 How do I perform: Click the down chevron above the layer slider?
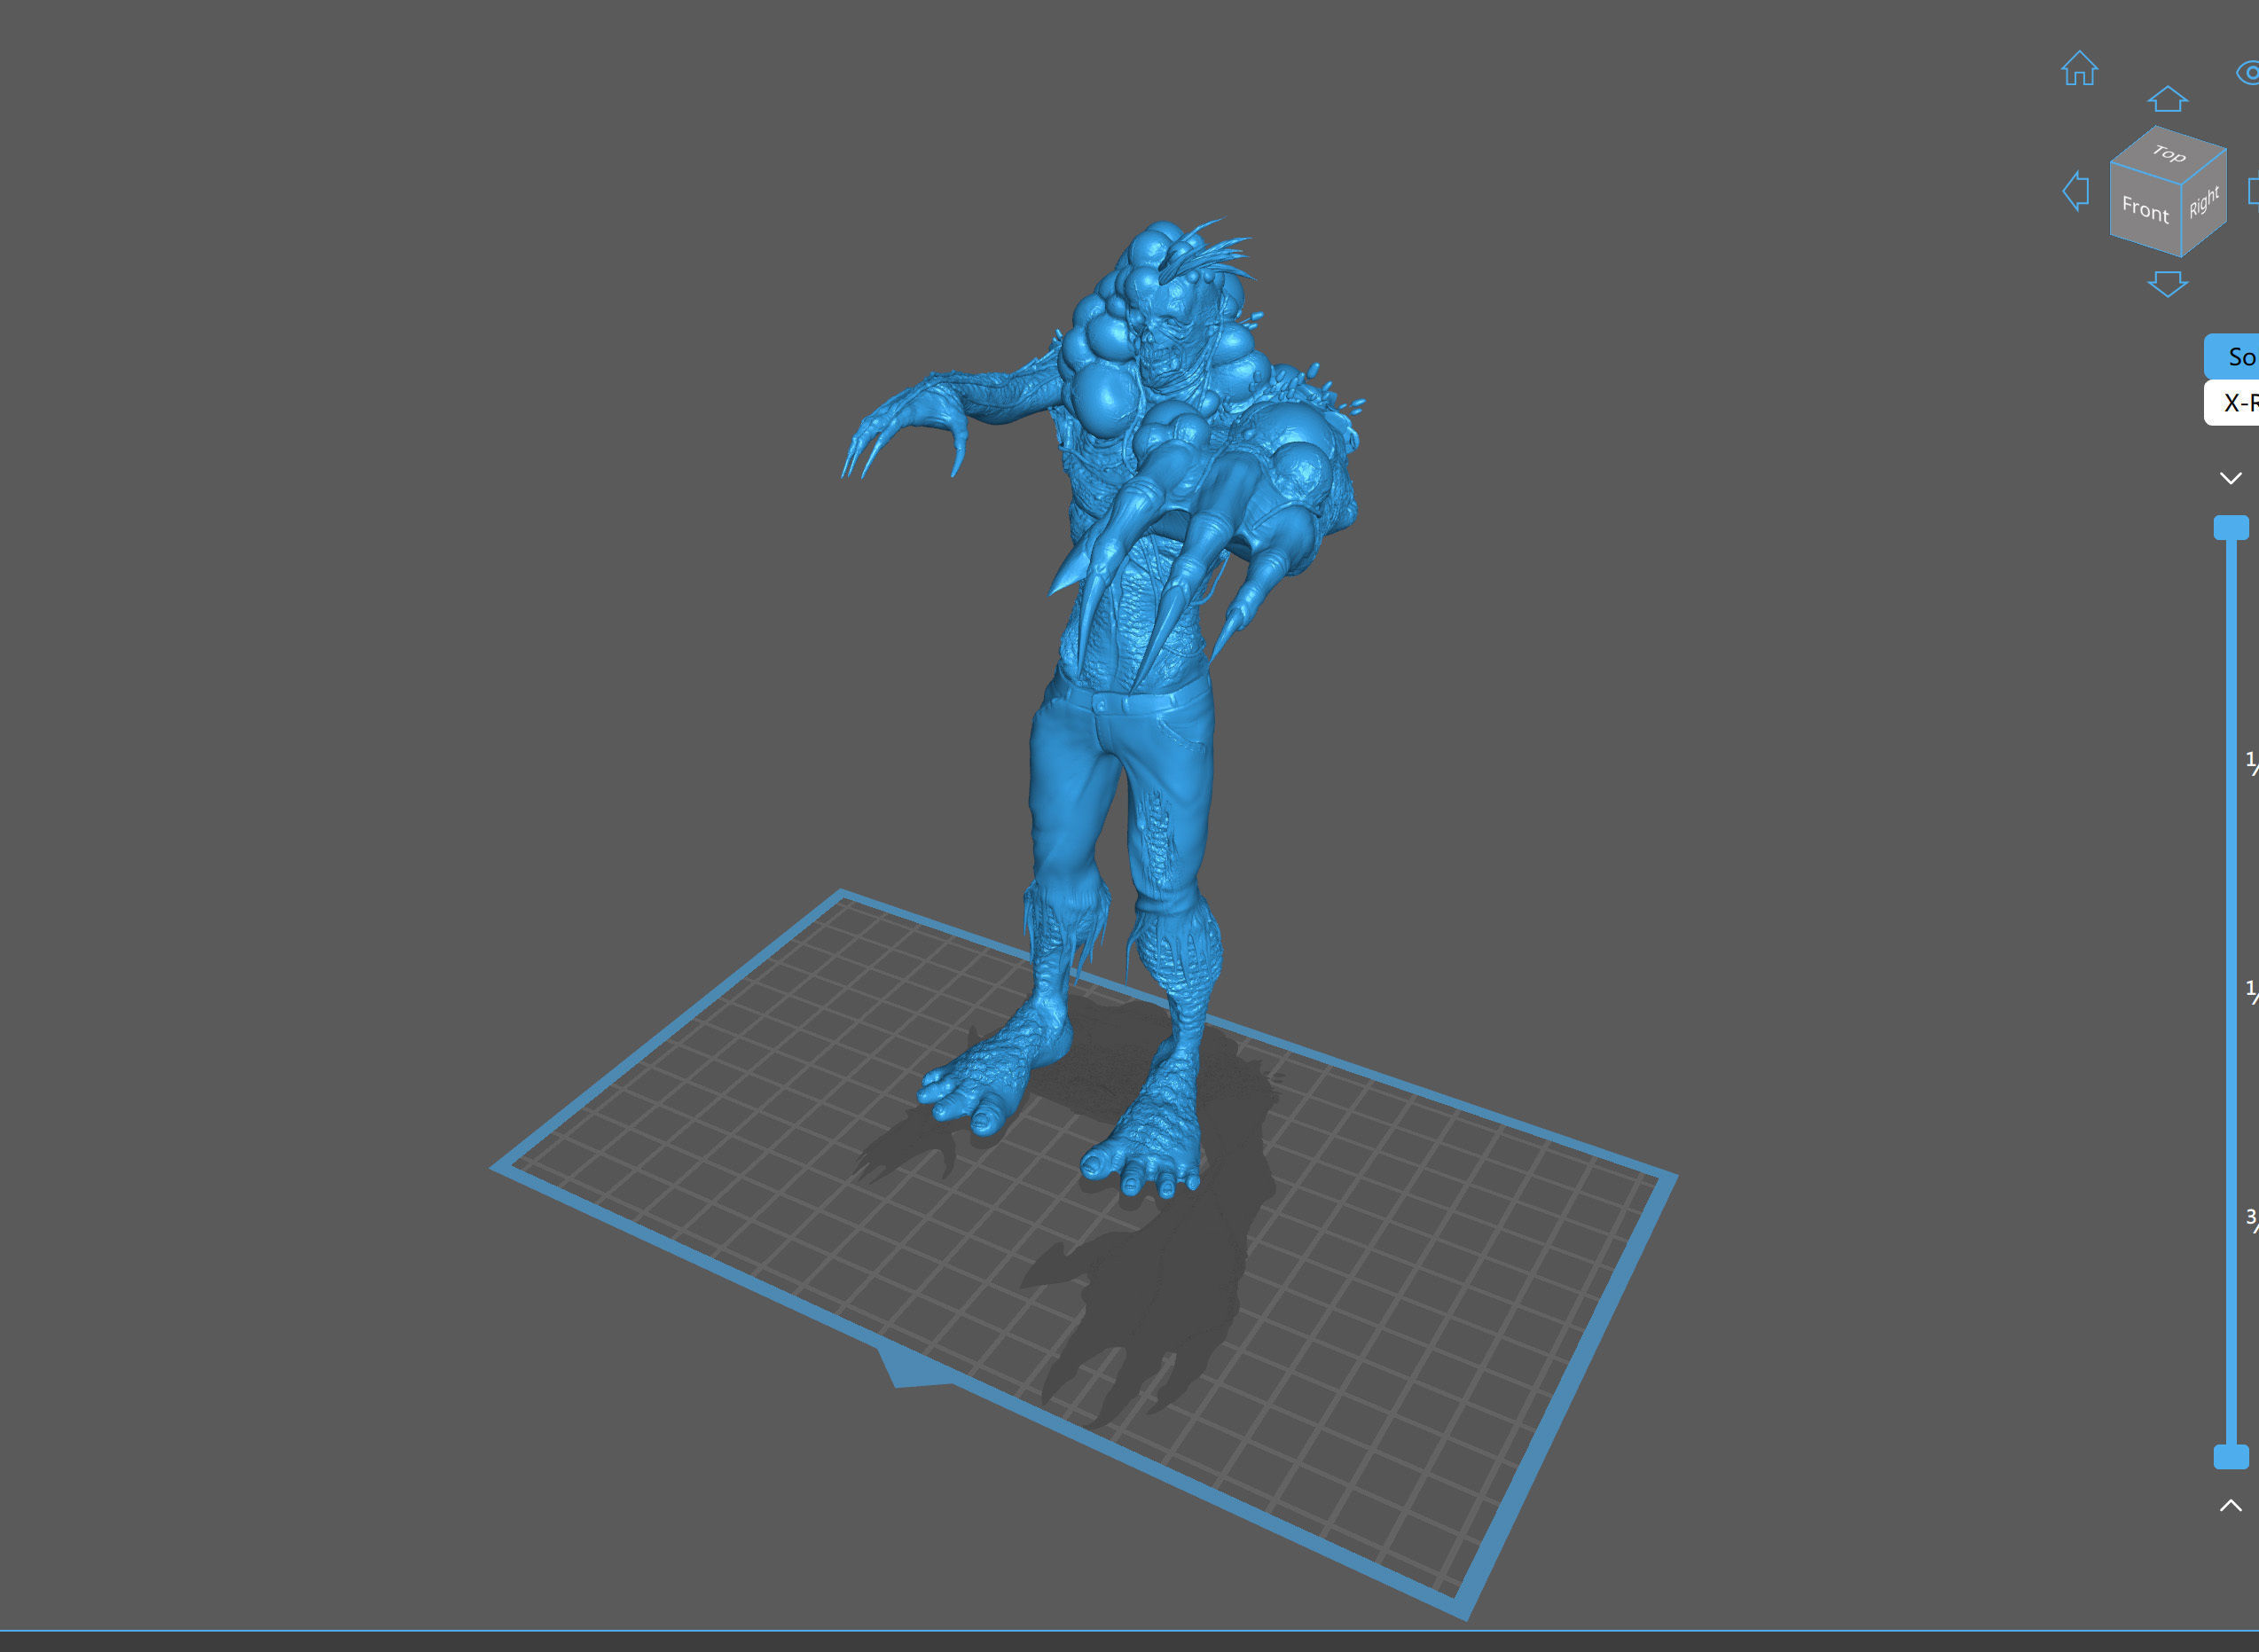point(2231,478)
